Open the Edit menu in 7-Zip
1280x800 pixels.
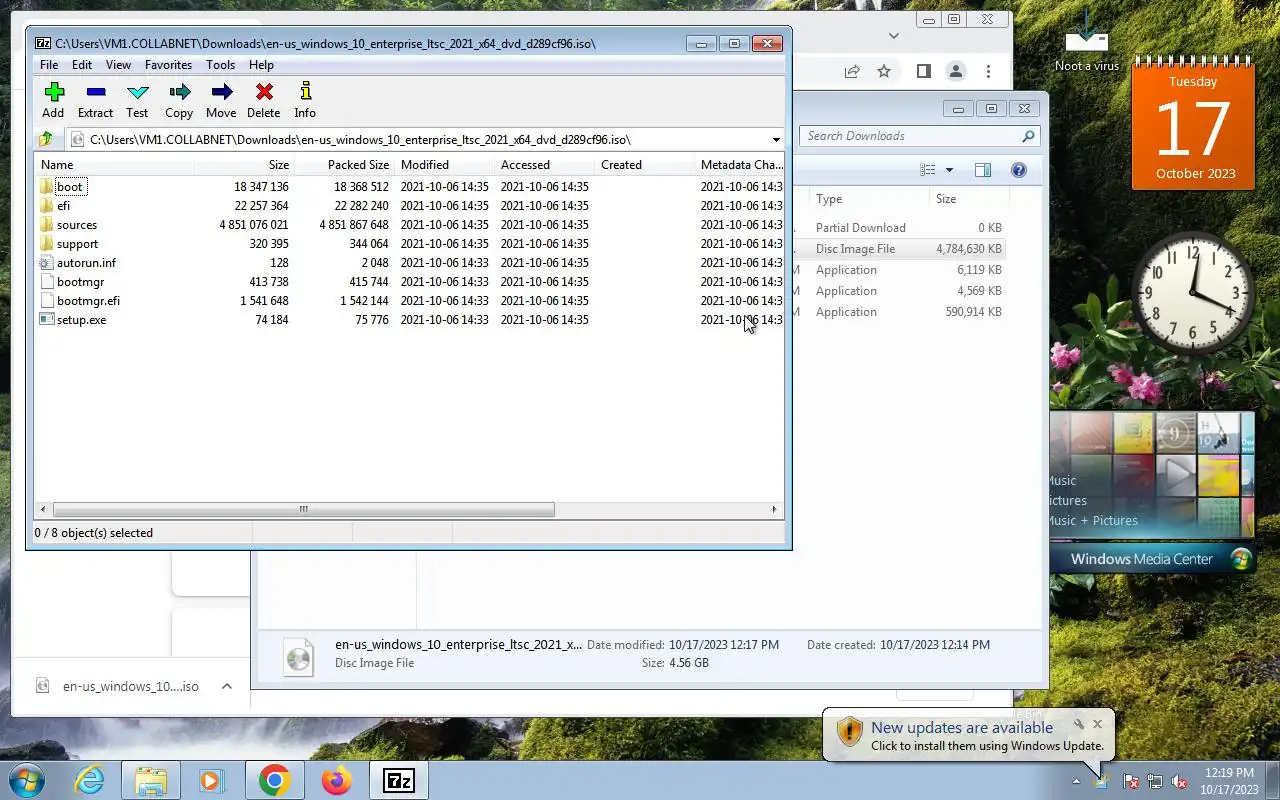tap(82, 65)
